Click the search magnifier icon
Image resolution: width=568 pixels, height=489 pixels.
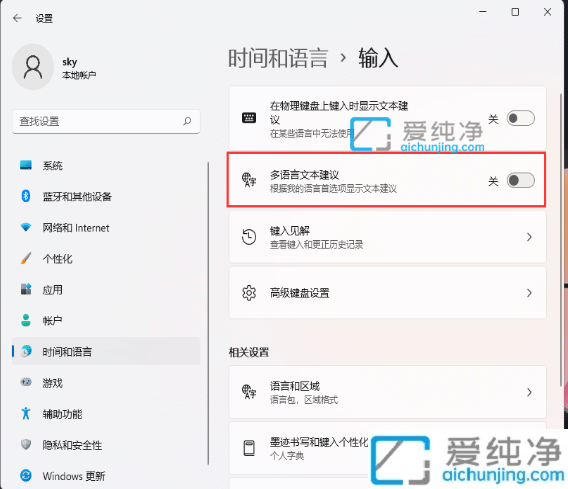click(187, 121)
